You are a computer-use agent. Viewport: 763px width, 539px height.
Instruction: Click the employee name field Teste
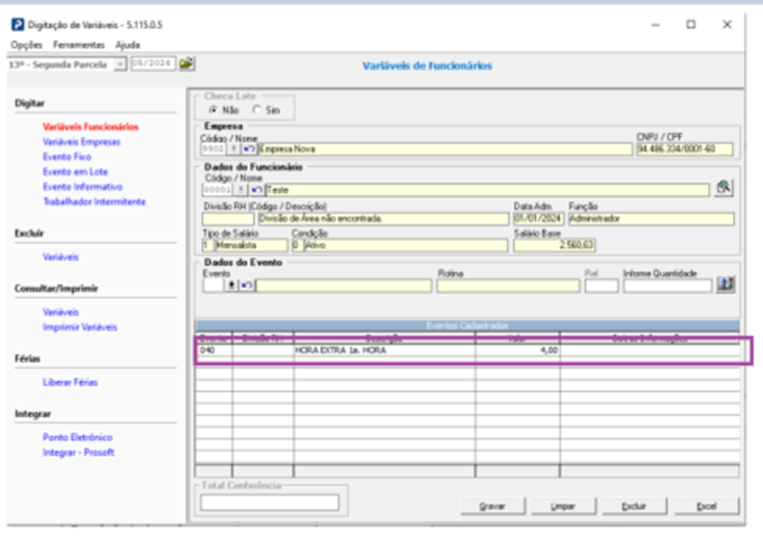click(x=487, y=190)
